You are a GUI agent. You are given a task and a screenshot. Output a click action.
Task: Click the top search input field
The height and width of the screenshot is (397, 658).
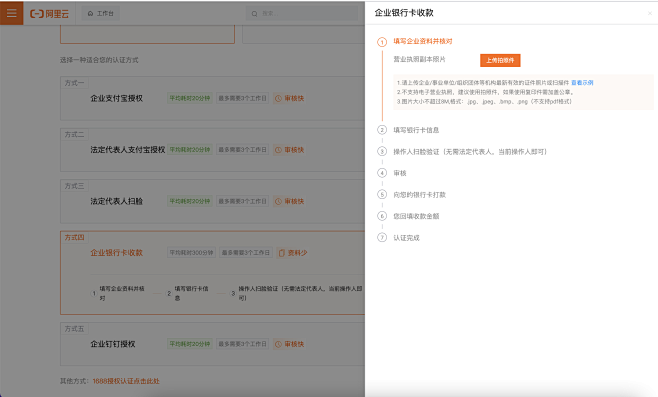pyautogui.click(x=302, y=13)
